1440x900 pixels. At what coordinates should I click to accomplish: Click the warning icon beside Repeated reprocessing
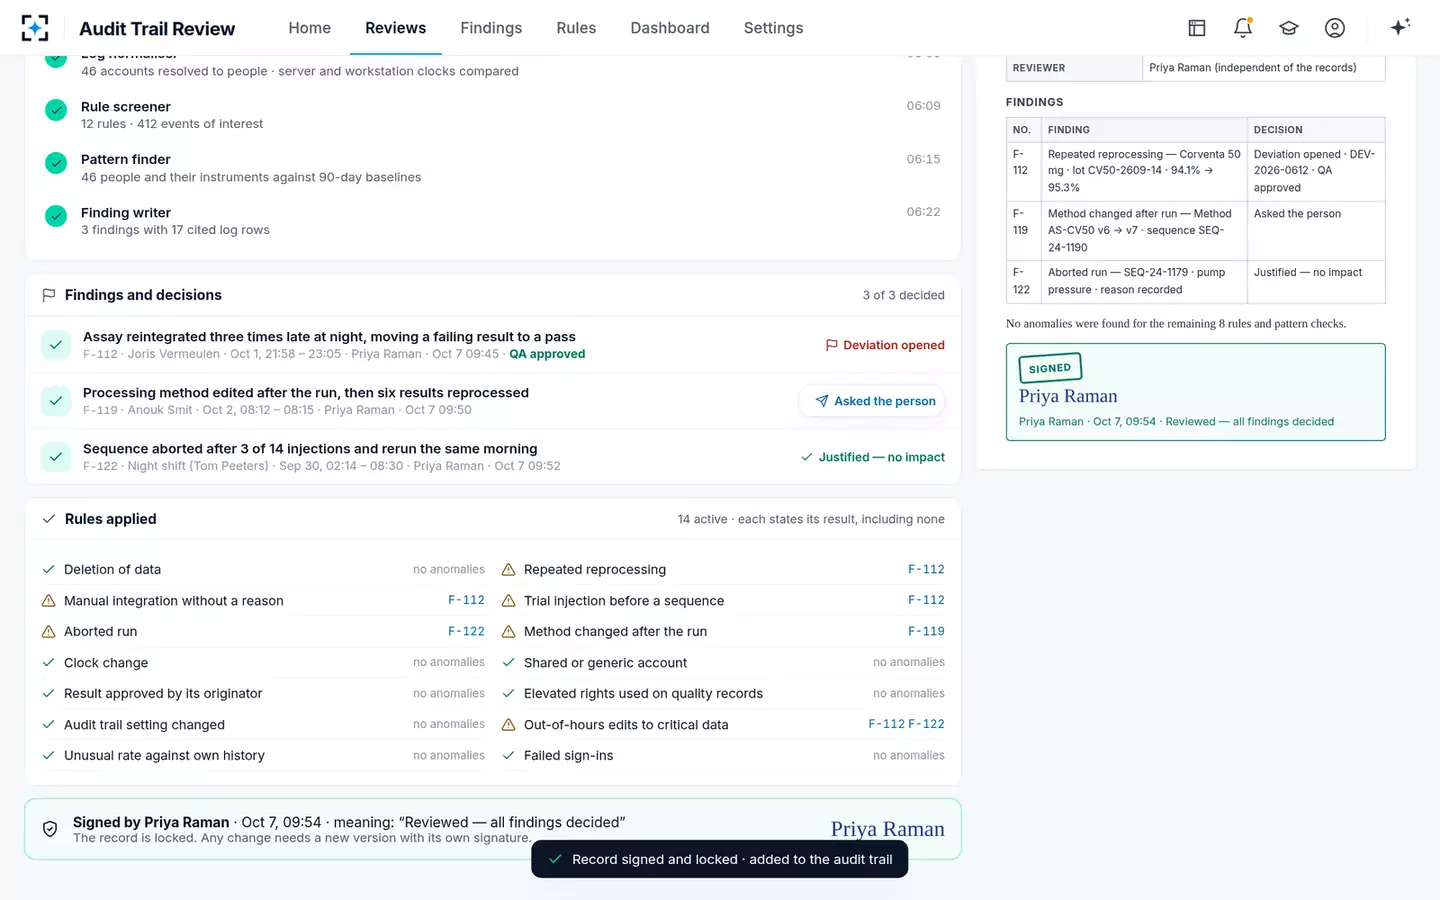click(x=508, y=569)
